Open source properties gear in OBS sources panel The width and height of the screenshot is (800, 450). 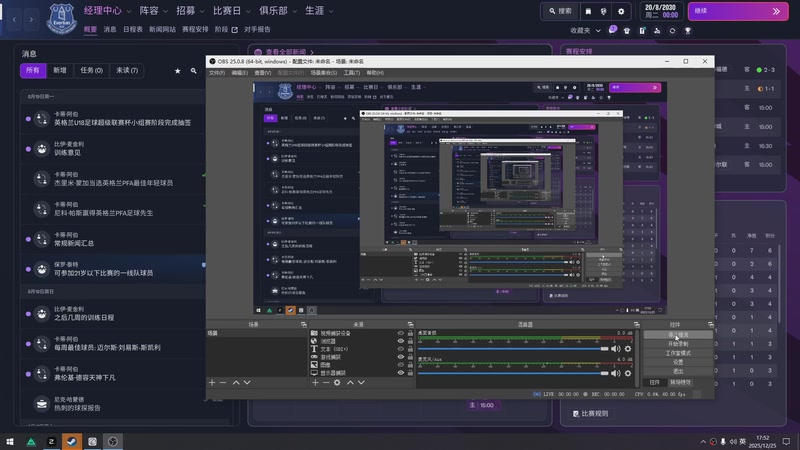(x=337, y=382)
